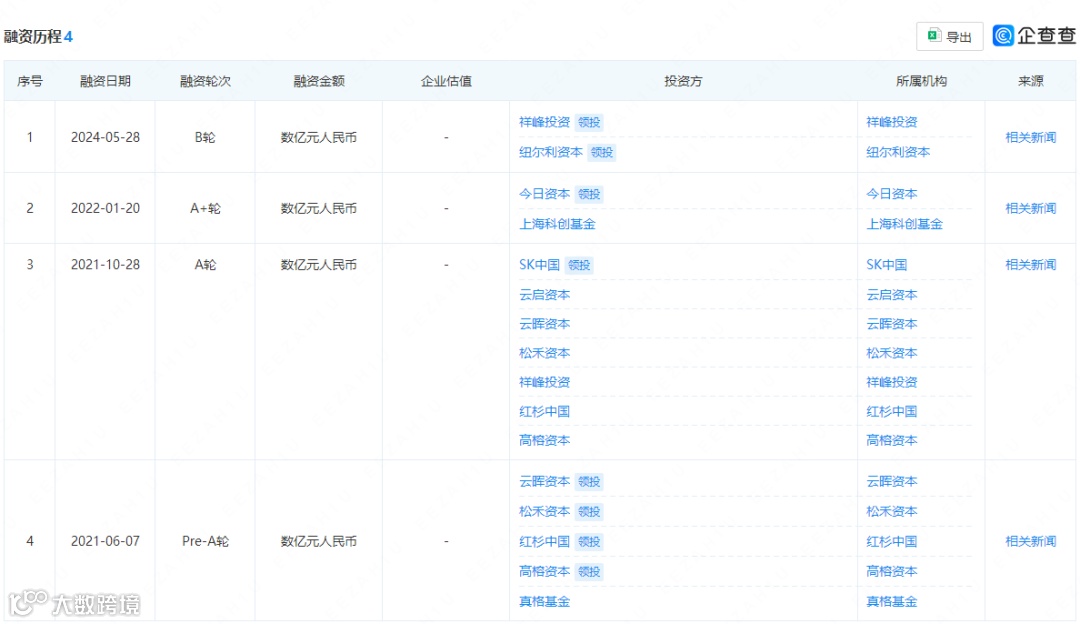Open investor 云晖资本 in Pre-A轮 投资方 list

[x=544, y=481]
